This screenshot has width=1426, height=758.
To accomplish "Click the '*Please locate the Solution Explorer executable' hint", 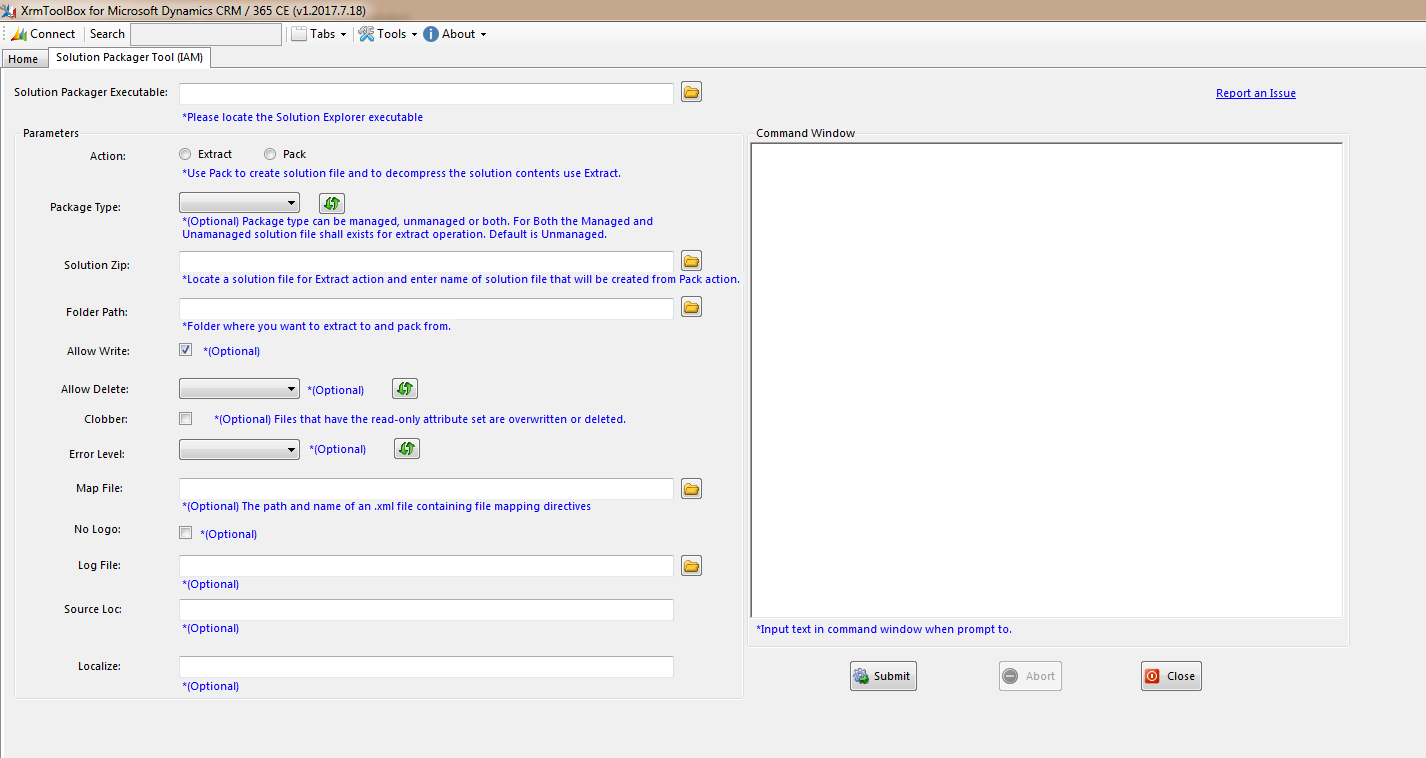I will tap(302, 117).
